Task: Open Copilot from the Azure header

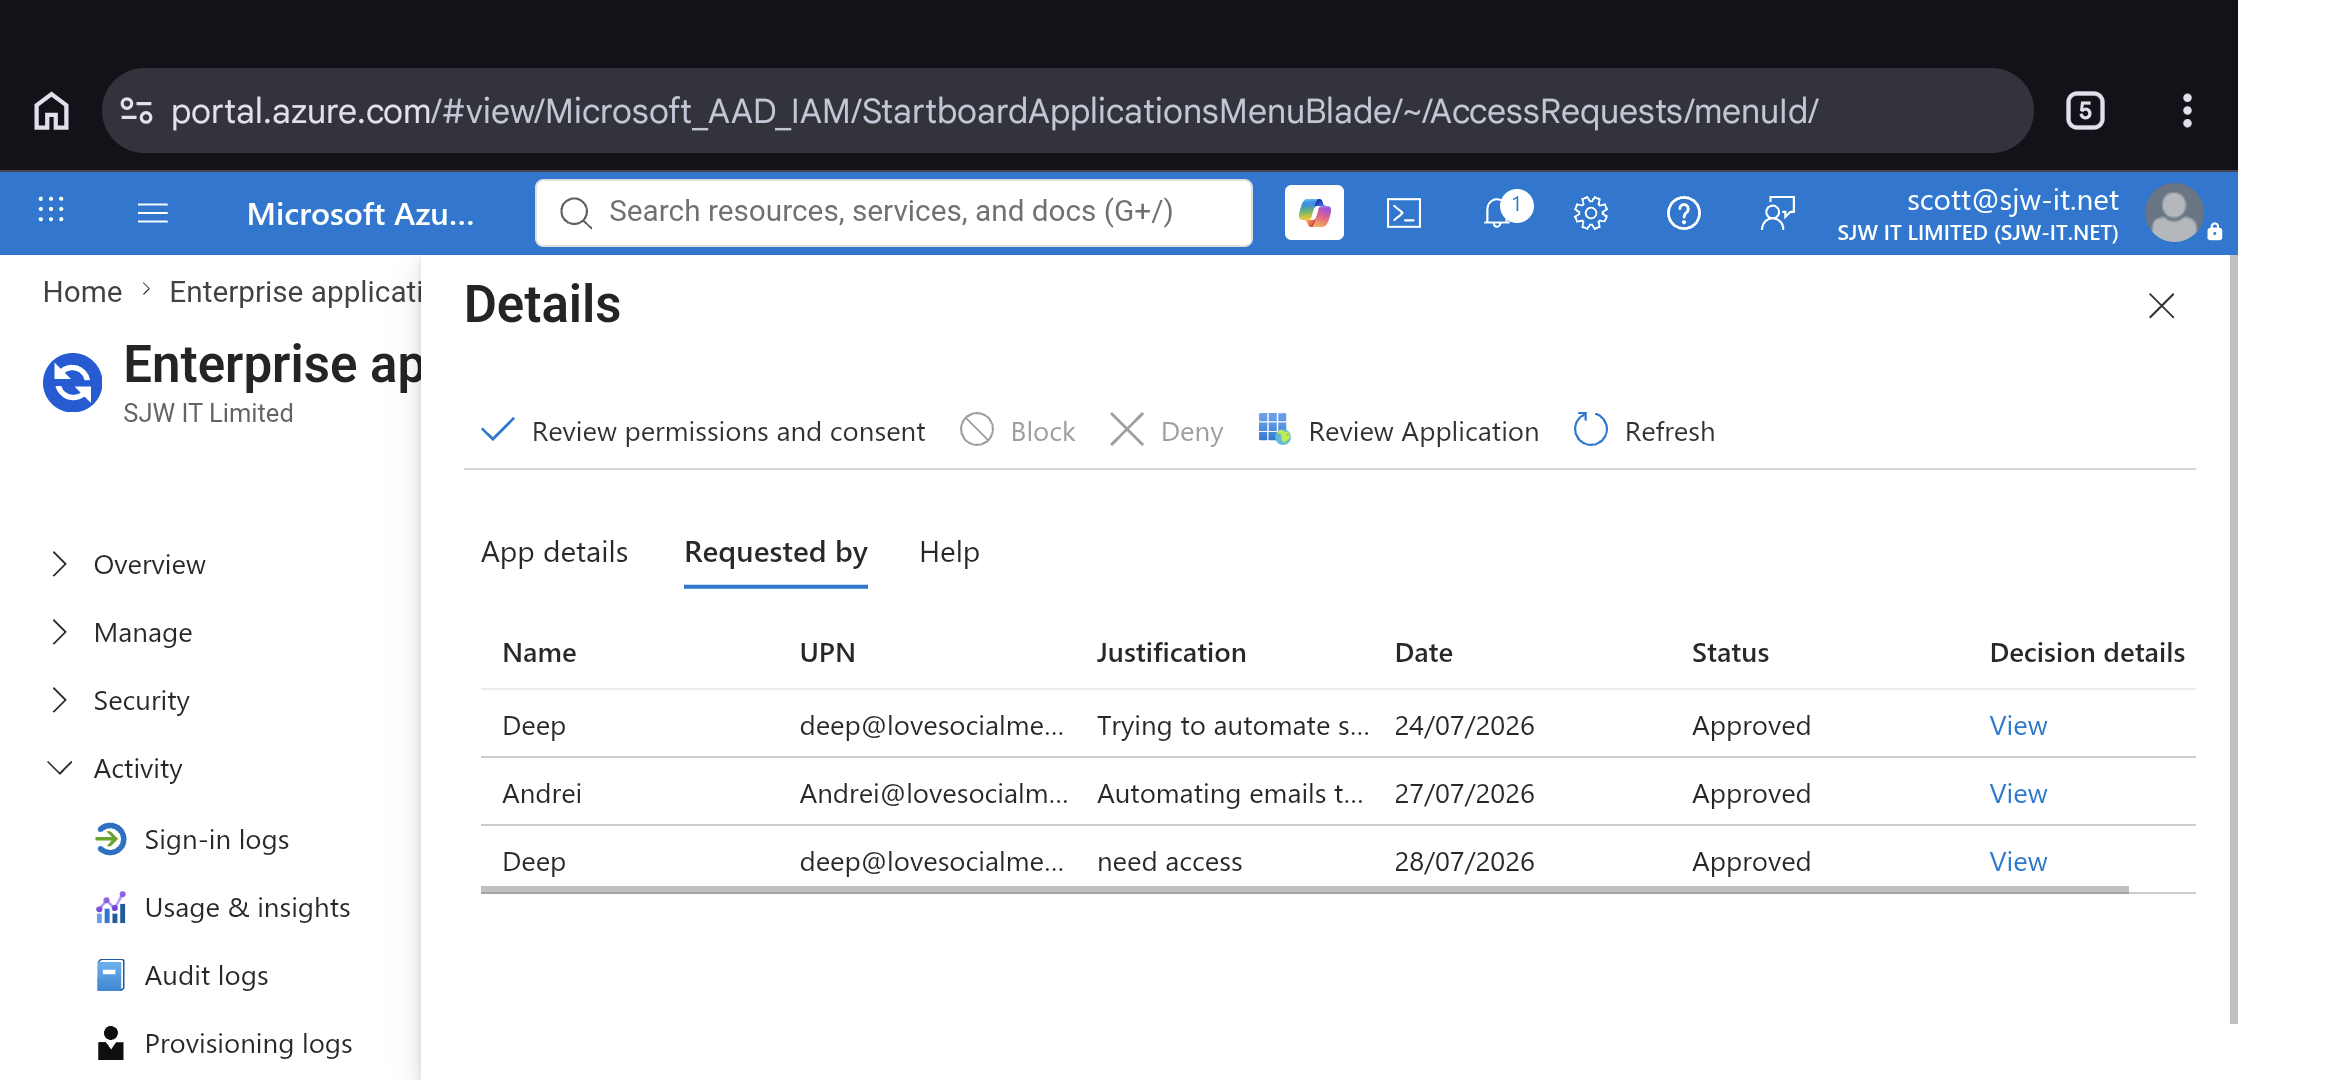Action: pyautogui.click(x=1314, y=212)
